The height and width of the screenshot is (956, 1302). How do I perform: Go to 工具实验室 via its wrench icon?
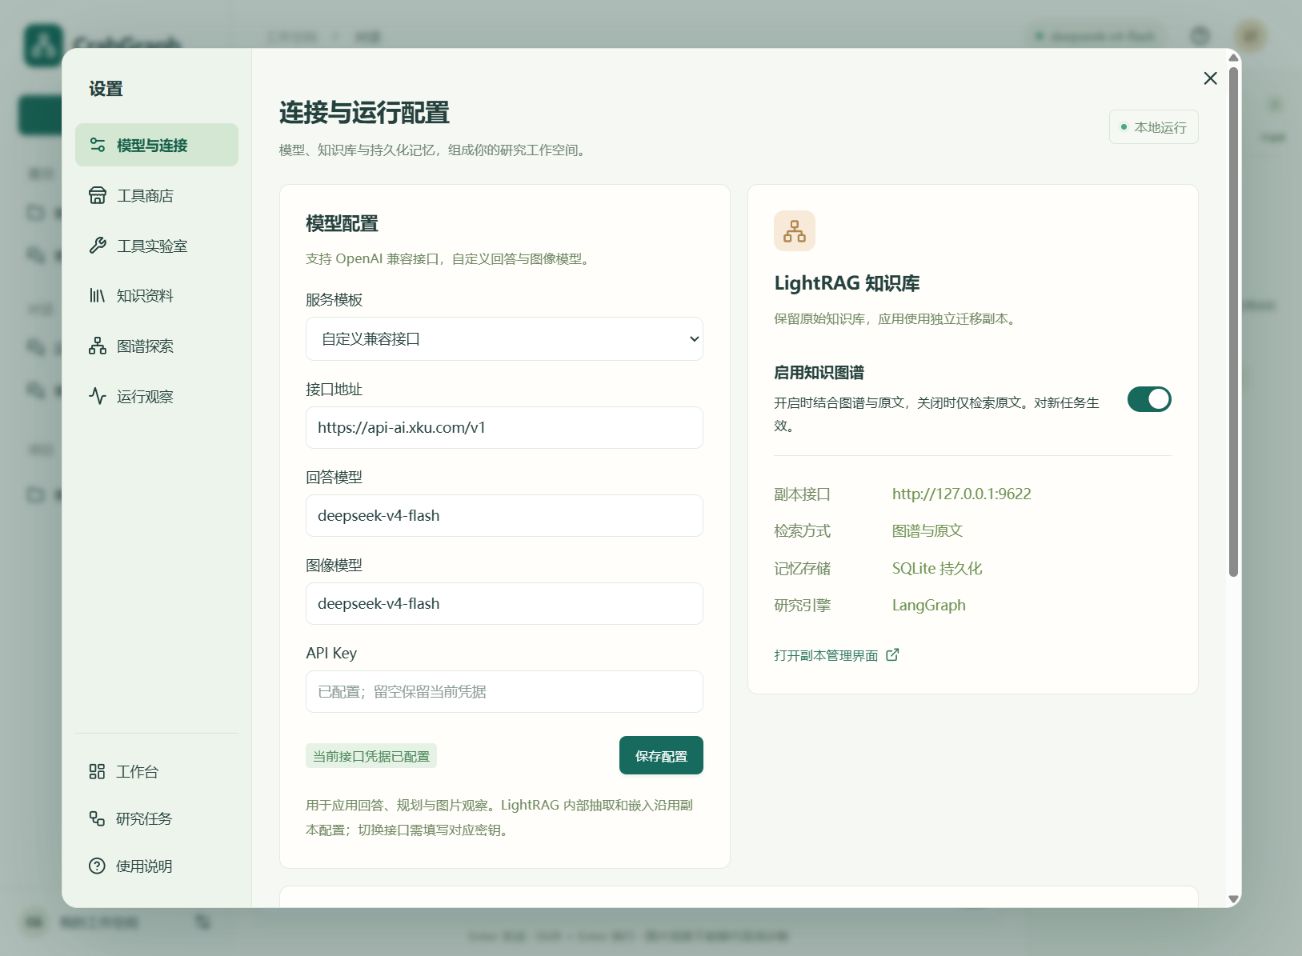(97, 246)
